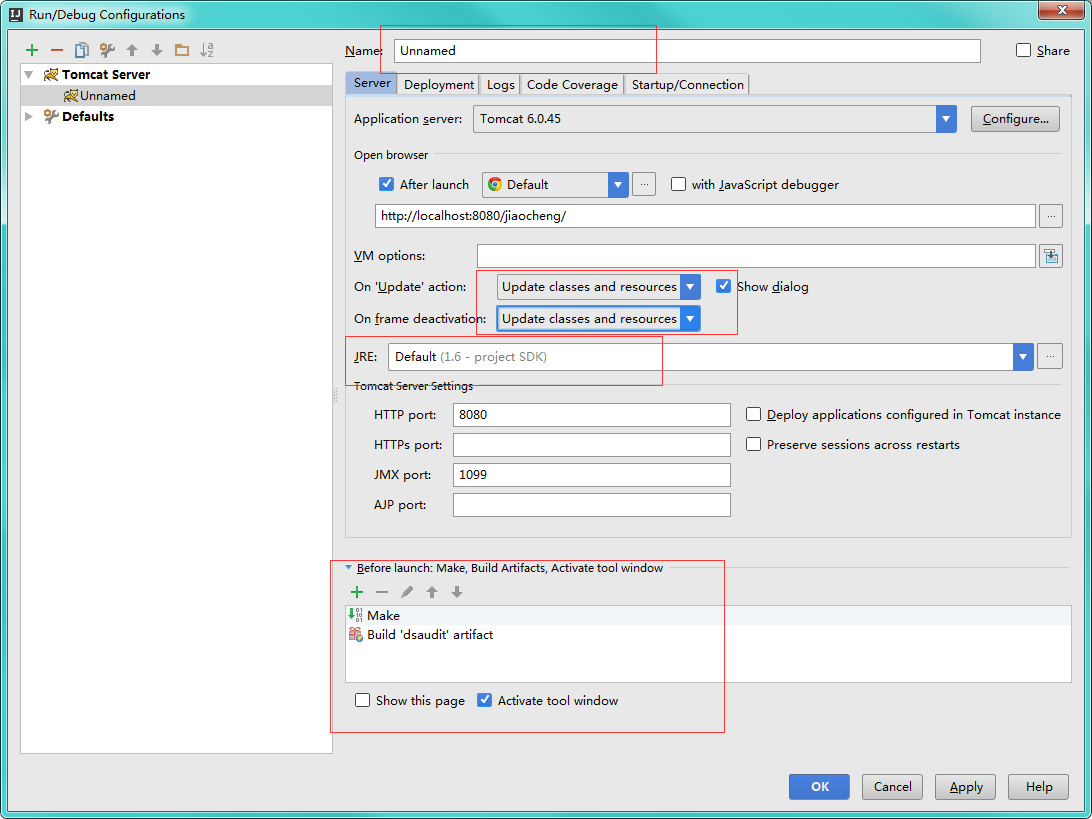The width and height of the screenshot is (1092, 819).
Task: Browse for alternative JRE ellipsis
Action: pyautogui.click(x=1050, y=357)
